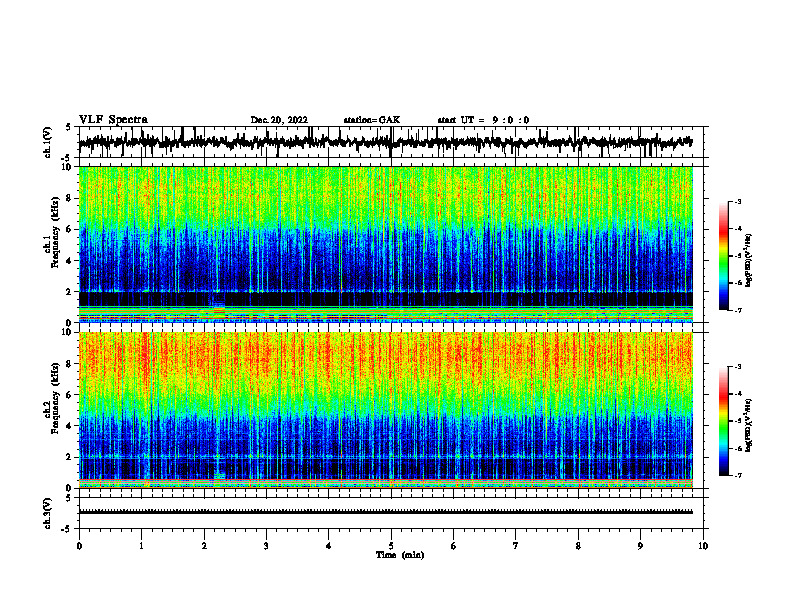The height and width of the screenshot is (612, 792).
Task: Click the ch.1 frequency tick label "2"
Action: [x=69, y=291]
